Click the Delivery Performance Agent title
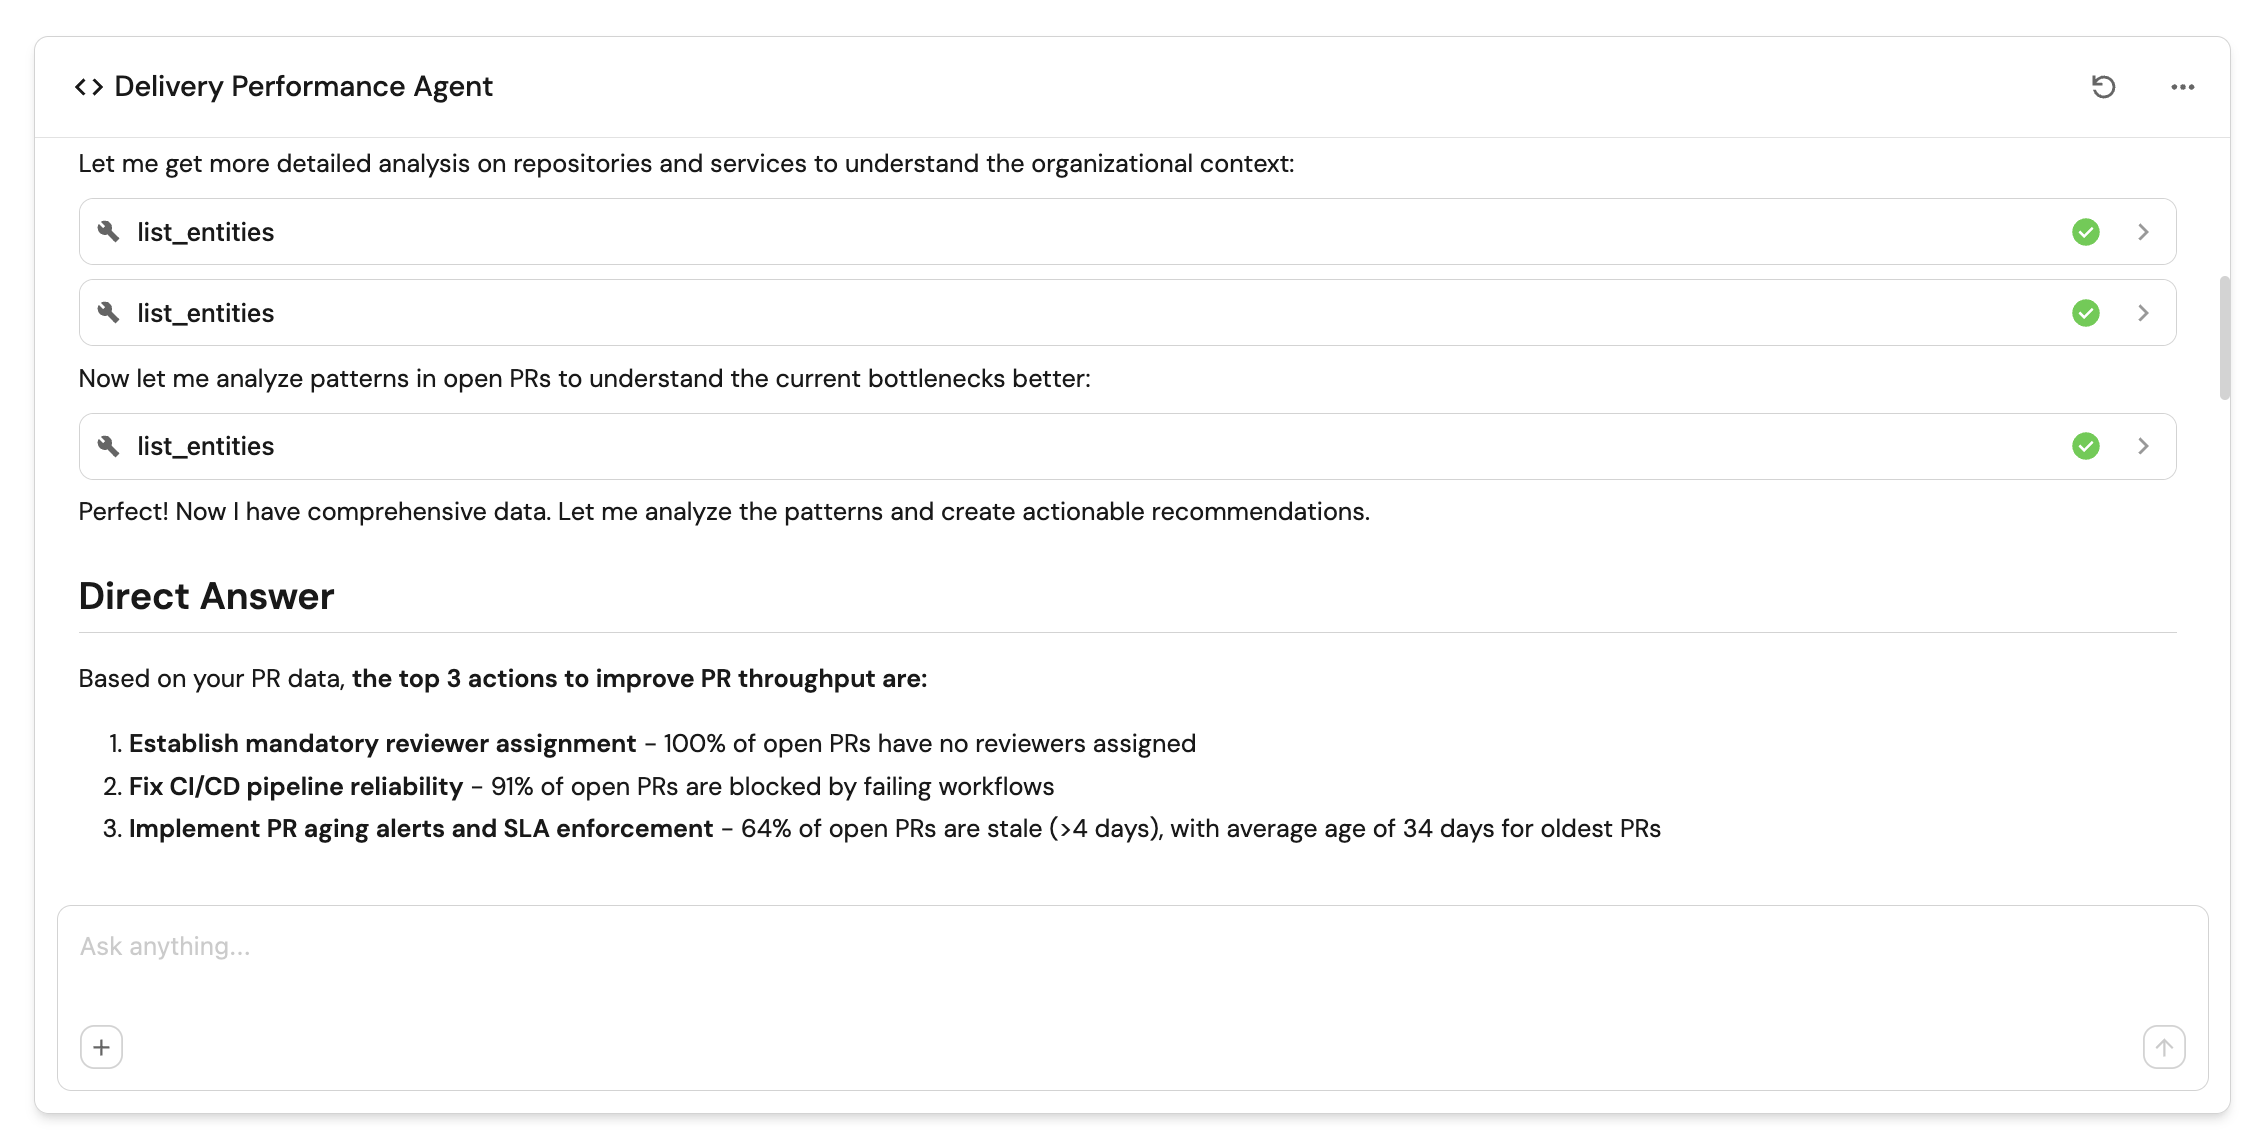The height and width of the screenshot is (1144, 2256). tap(303, 87)
